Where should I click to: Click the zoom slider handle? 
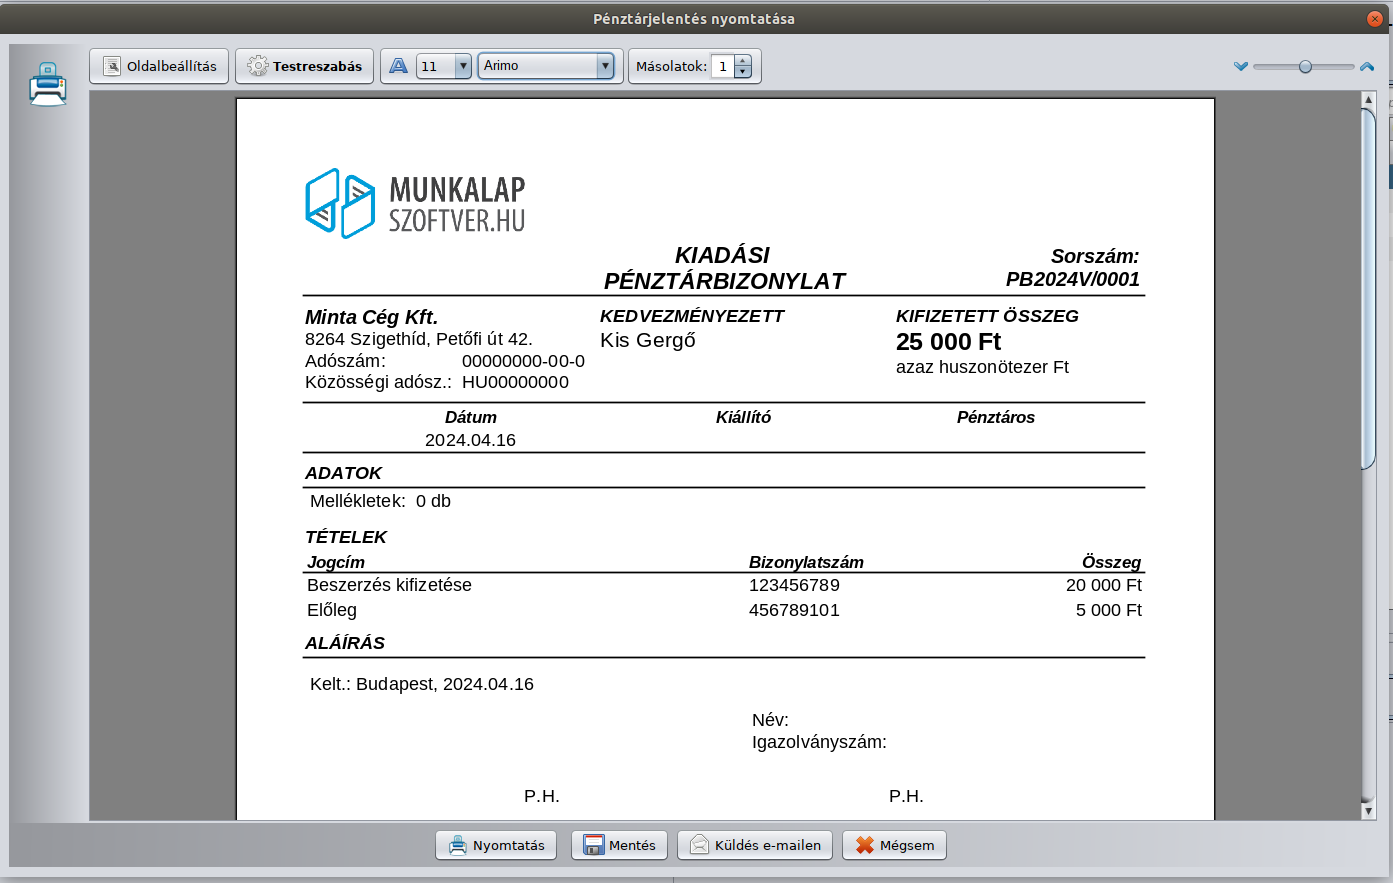(1305, 66)
